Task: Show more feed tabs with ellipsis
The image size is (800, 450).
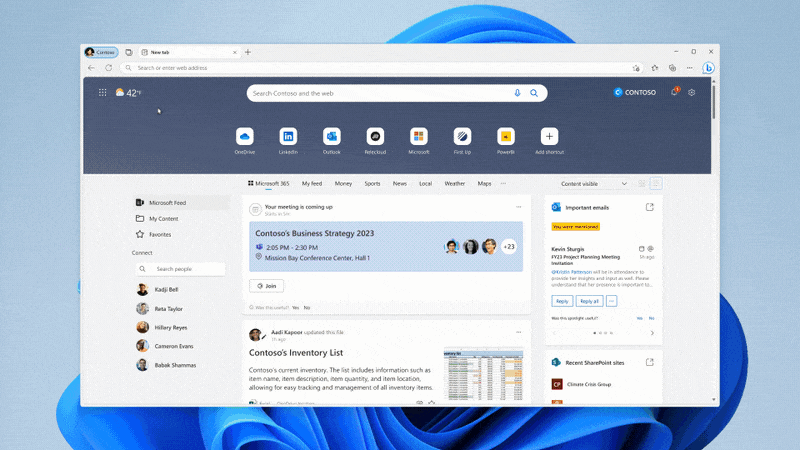Action: click(x=503, y=184)
